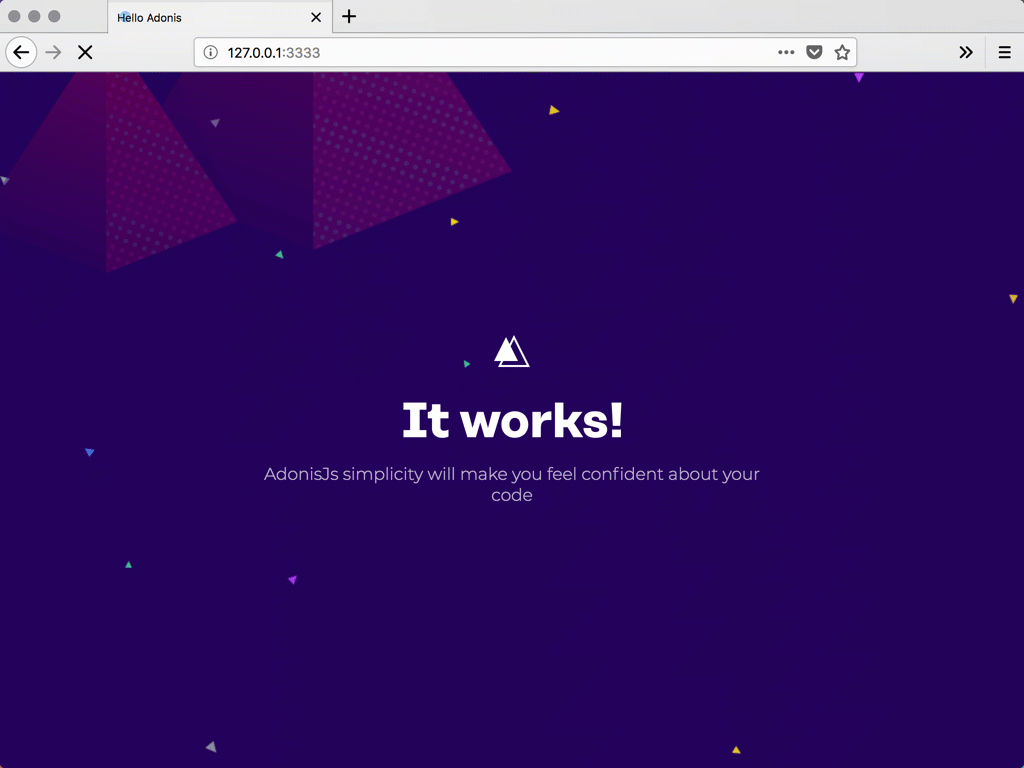This screenshot has height=768, width=1024.
Task: Open the Firefox hamburger menu
Action: [x=1004, y=52]
